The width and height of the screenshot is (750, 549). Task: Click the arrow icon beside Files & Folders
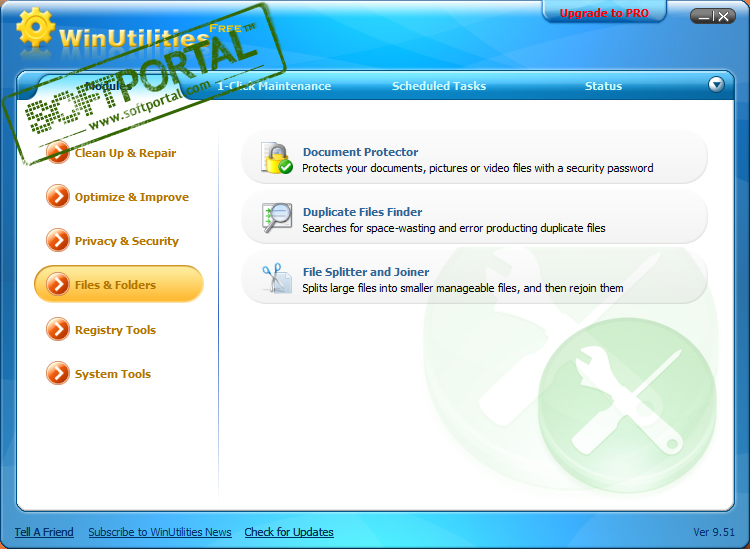[58, 285]
